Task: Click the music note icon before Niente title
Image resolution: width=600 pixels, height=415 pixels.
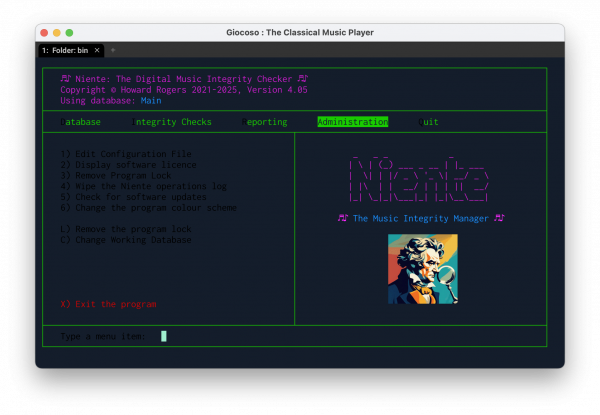Action: tap(65, 78)
